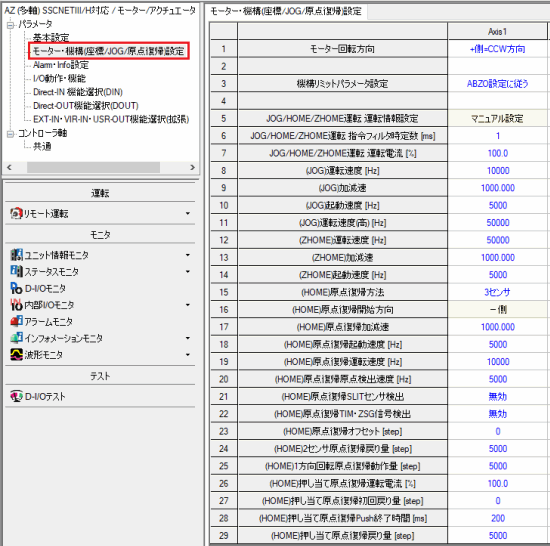Click 原点復帰TIM・ZSG信号検出 value 無効
550x546 pixels.
coord(497,414)
